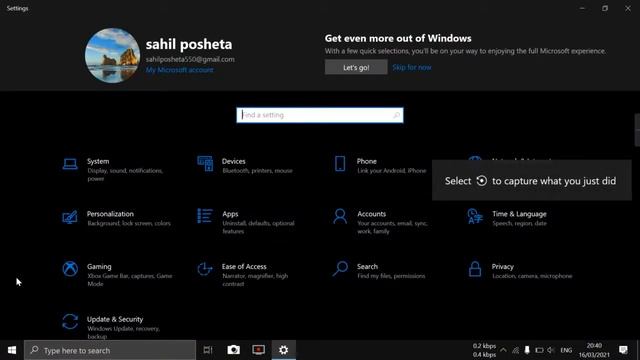640x360 pixels.
Task: Show hidden system tray icons
Action: click(x=503, y=350)
